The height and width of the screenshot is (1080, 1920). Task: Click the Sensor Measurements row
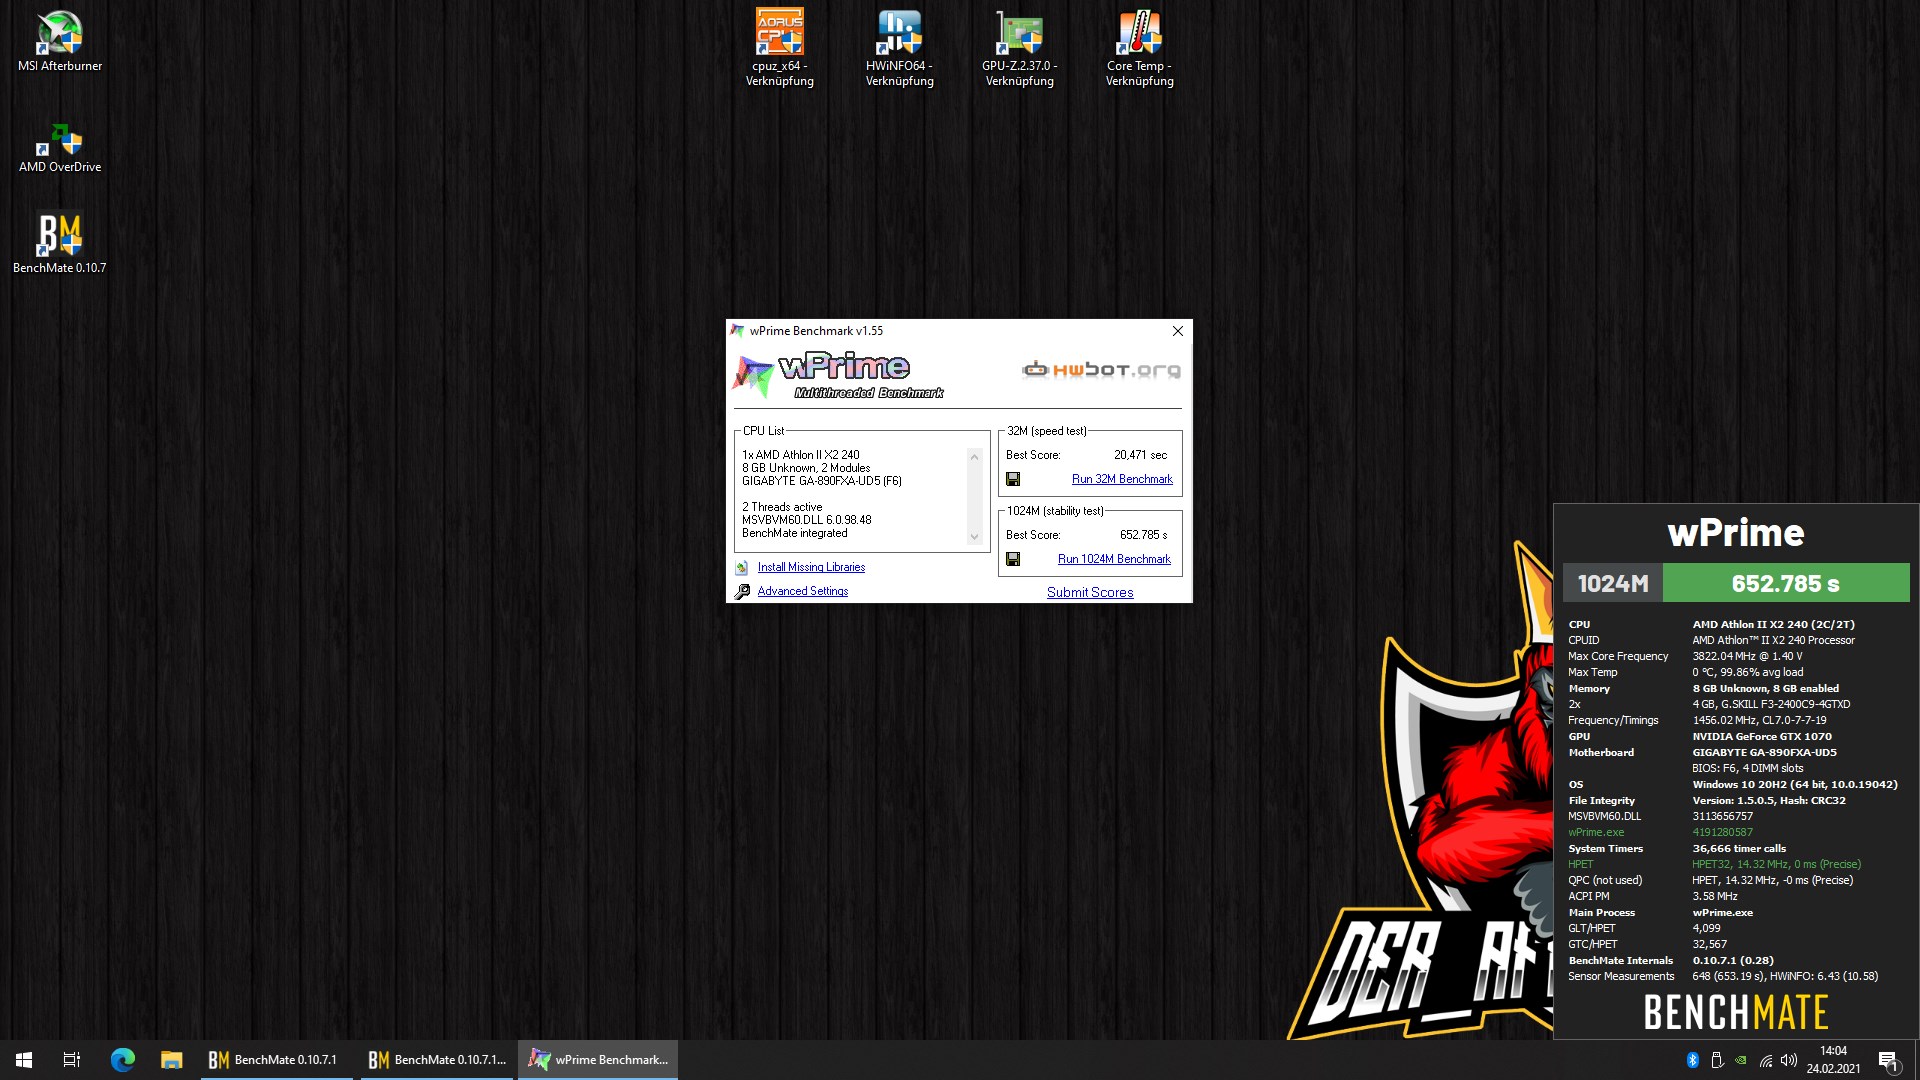tap(1724, 976)
